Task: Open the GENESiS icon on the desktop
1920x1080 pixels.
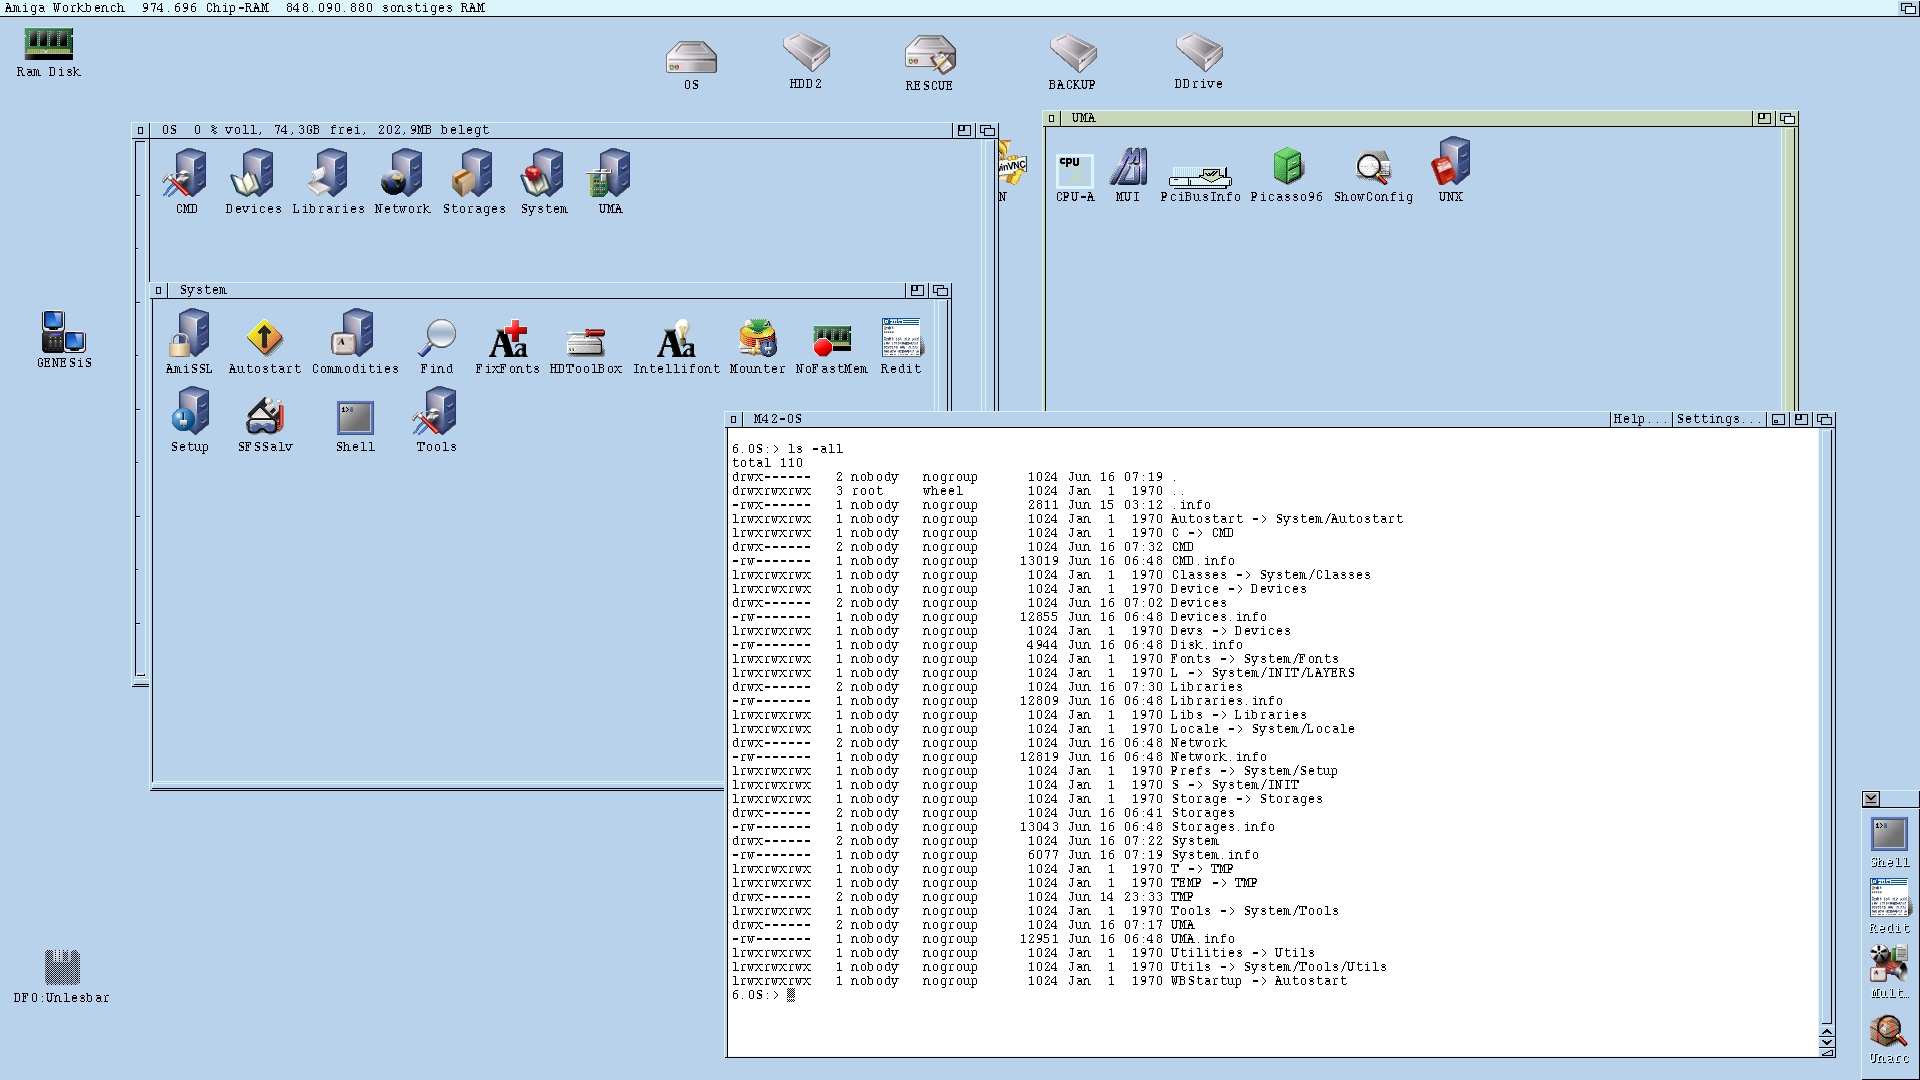Action: click(x=64, y=333)
